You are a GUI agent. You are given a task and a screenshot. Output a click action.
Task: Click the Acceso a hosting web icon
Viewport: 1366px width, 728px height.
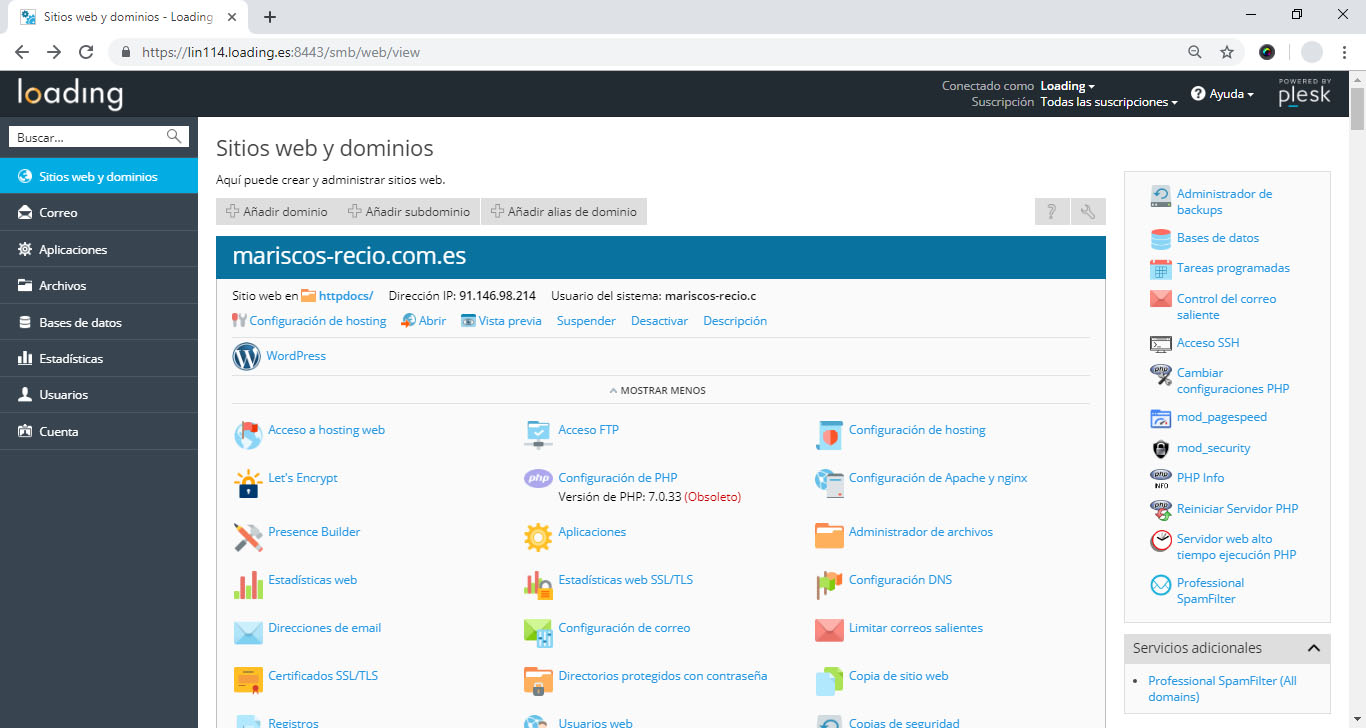click(247, 435)
